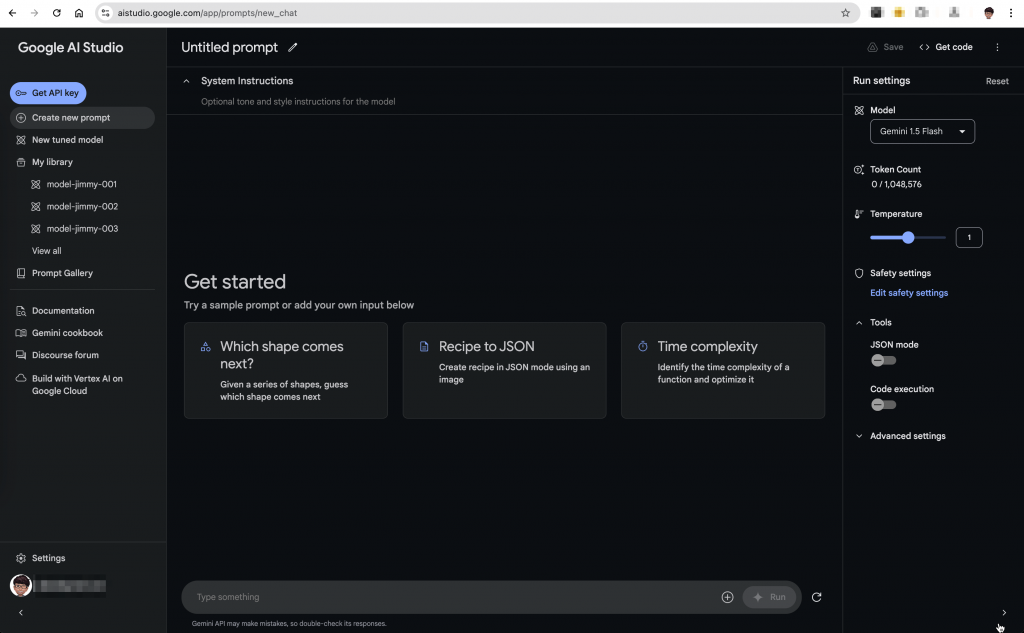This screenshot has width=1024, height=633.
Task: Toggle JSON mode switch
Action: (884, 361)
